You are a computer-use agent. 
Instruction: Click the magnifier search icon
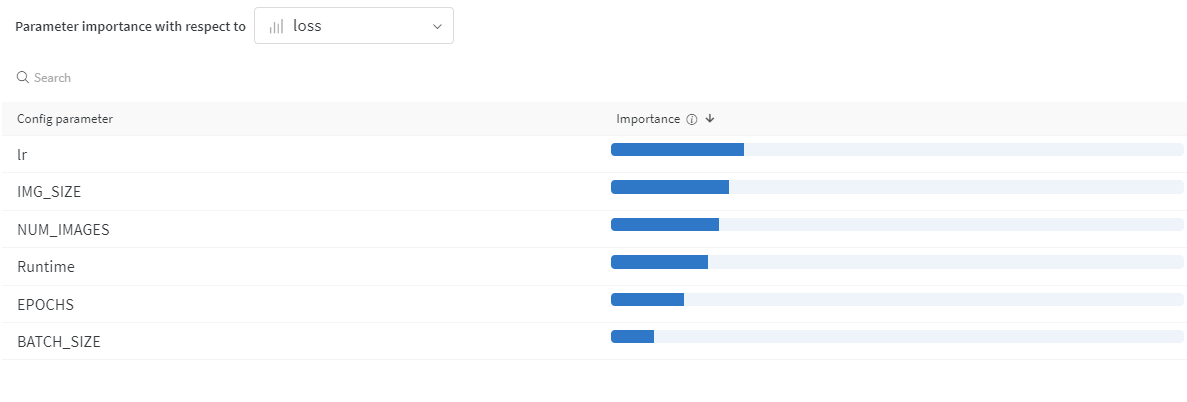23,78
